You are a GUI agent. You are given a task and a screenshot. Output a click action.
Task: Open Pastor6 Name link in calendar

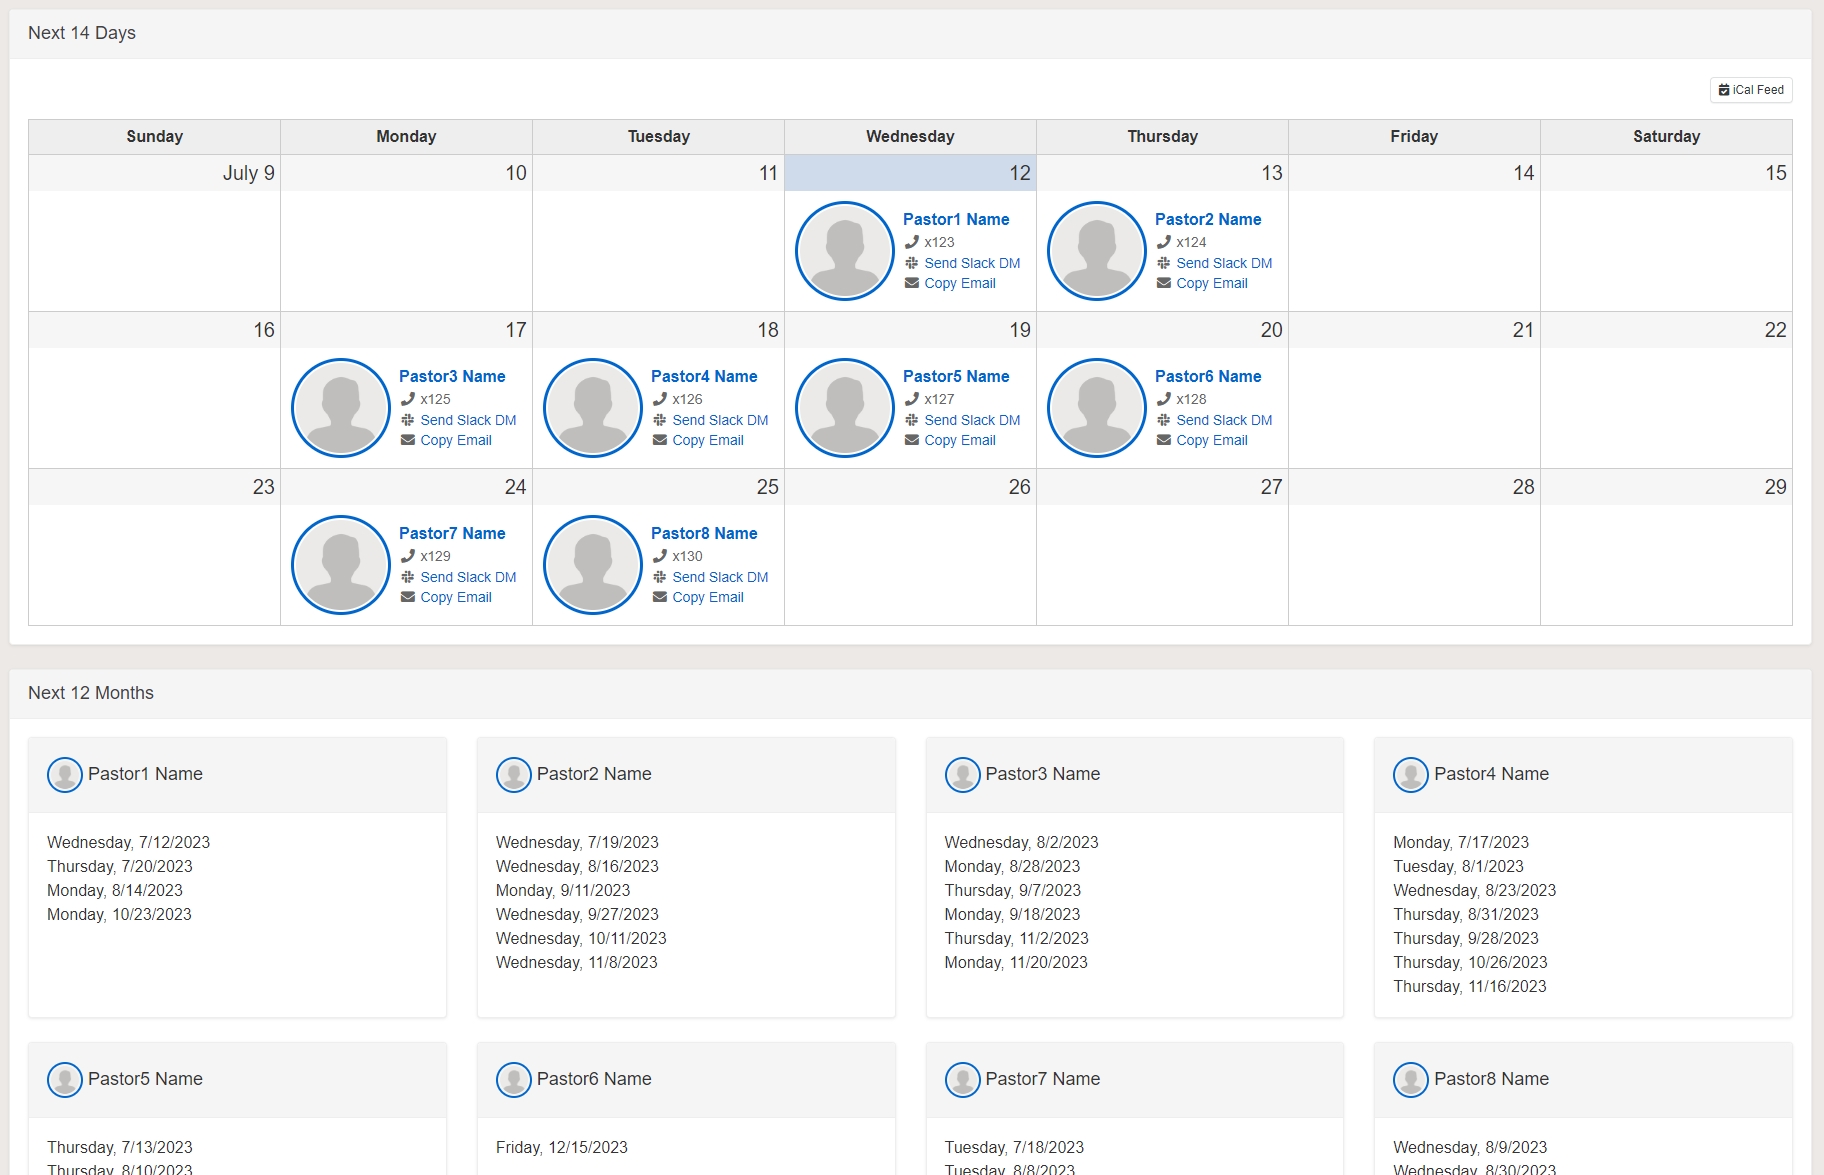click(x=1208, y=376)
